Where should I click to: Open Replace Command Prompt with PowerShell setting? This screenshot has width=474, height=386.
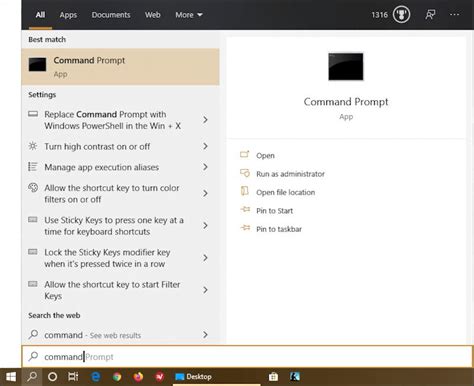point(112,120)
